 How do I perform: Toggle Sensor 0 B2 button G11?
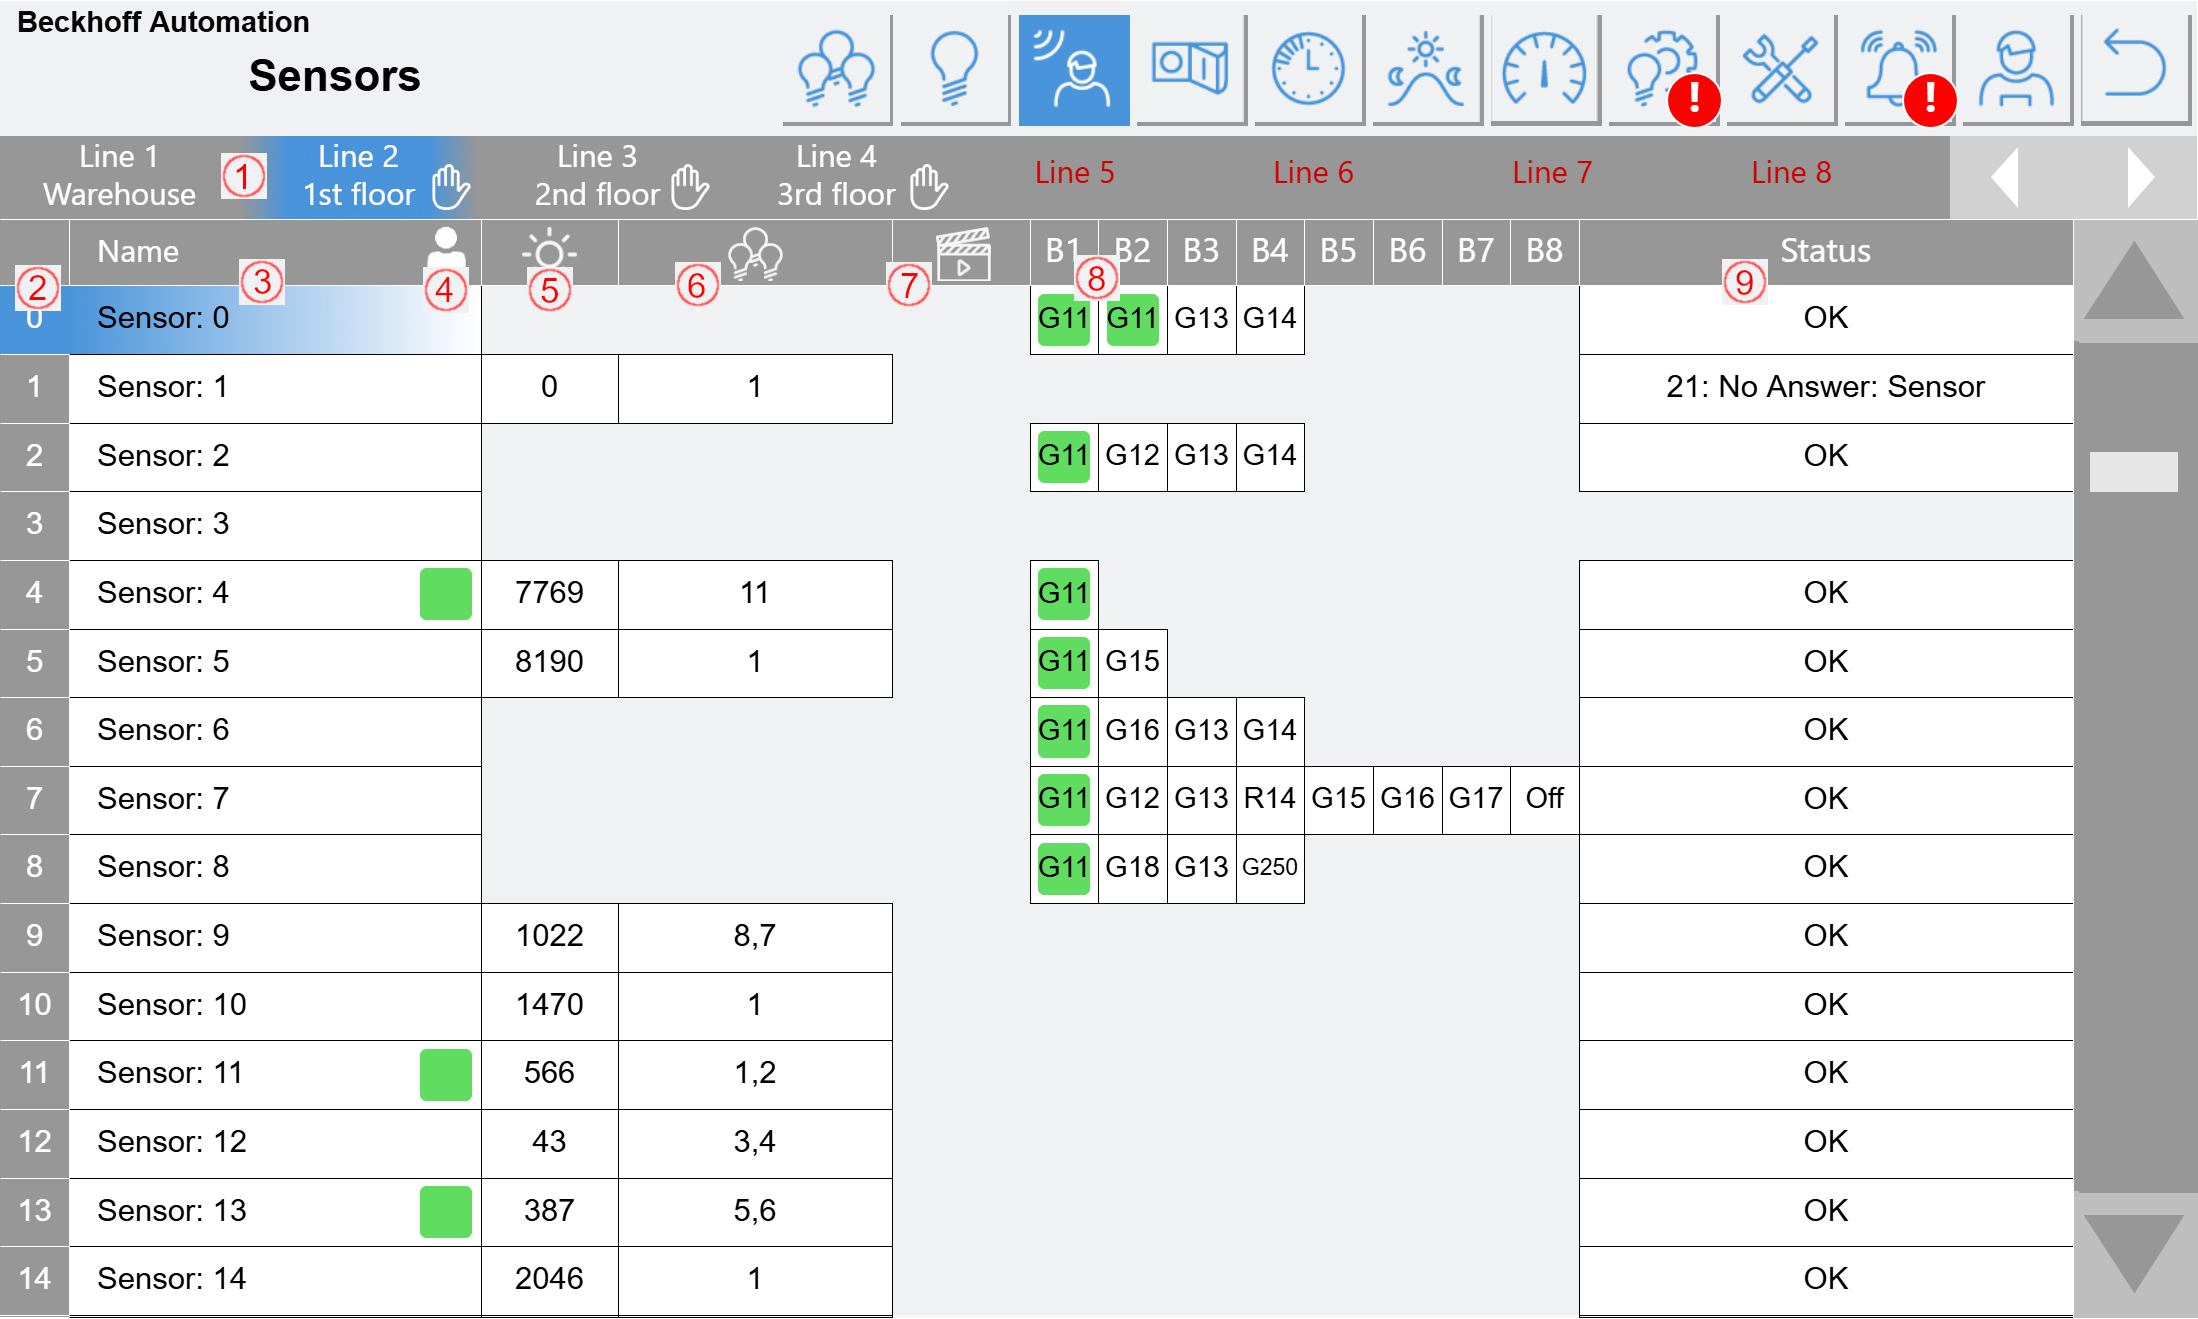(x=1132, y=319)
